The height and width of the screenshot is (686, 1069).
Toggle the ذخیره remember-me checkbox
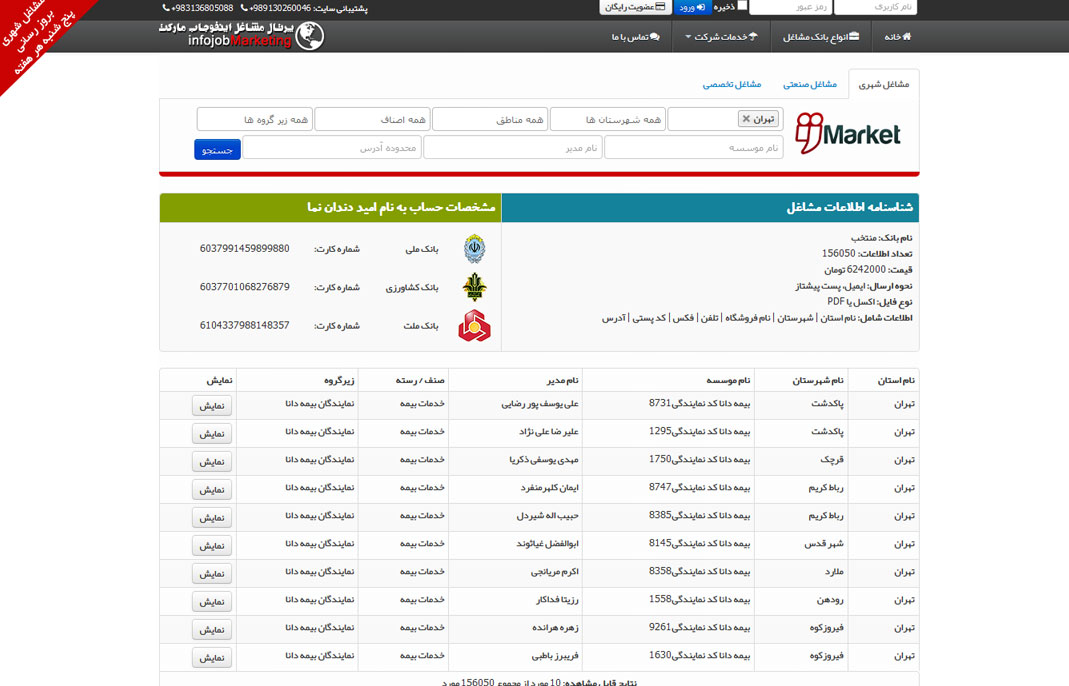(742, 6)
